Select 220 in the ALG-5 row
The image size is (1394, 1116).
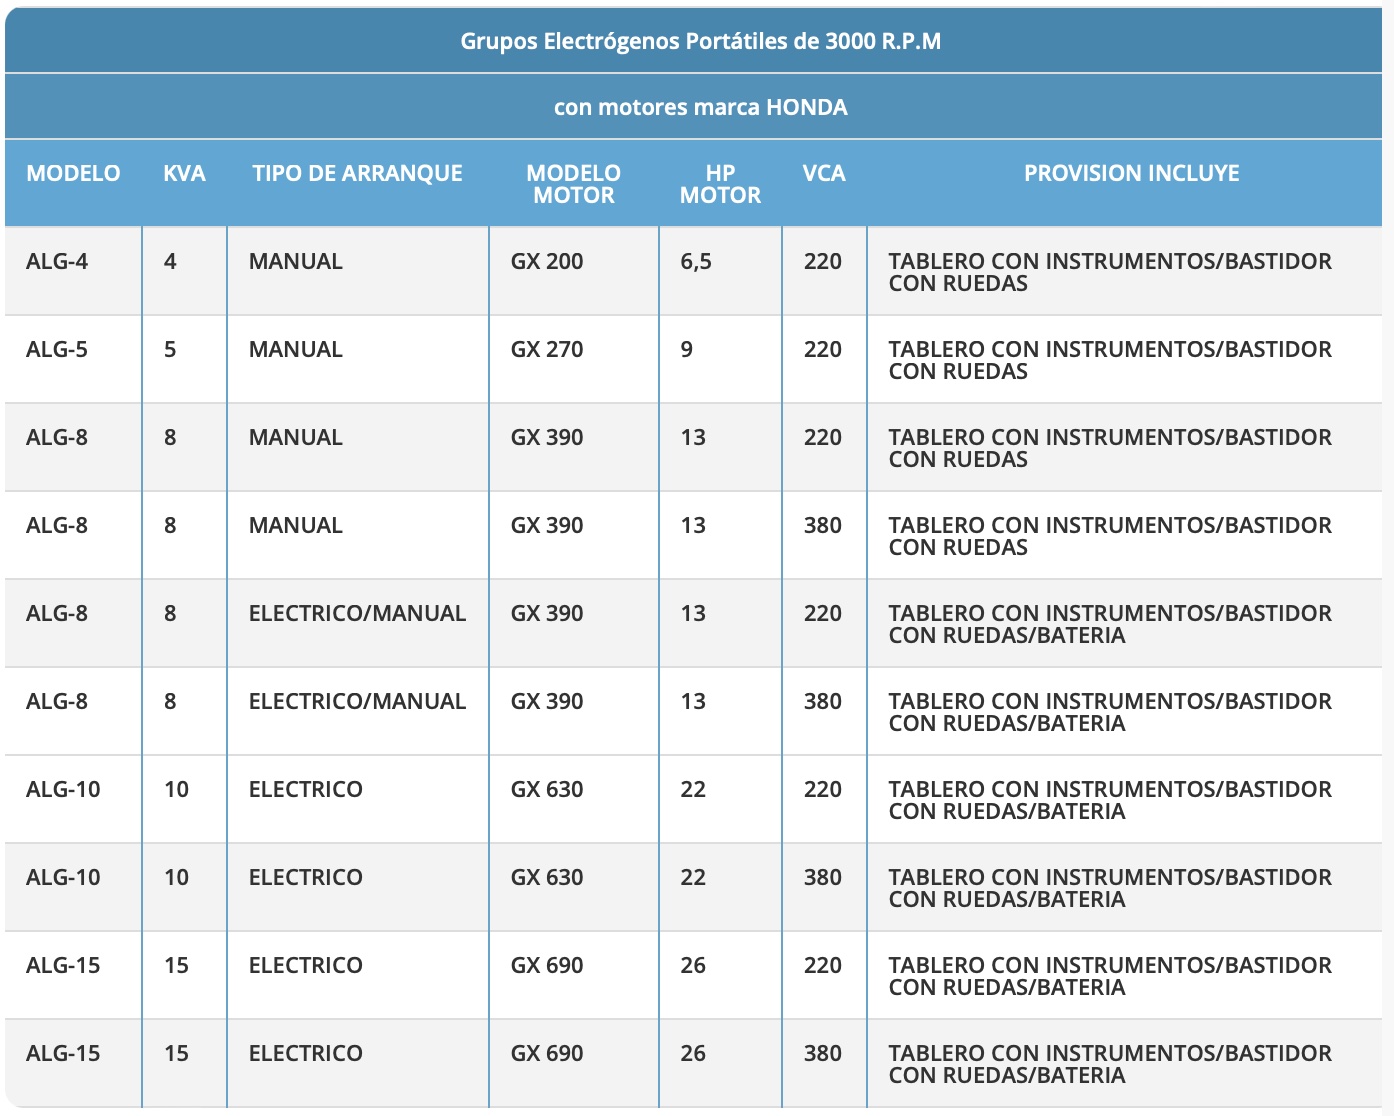tap(823, 349)
